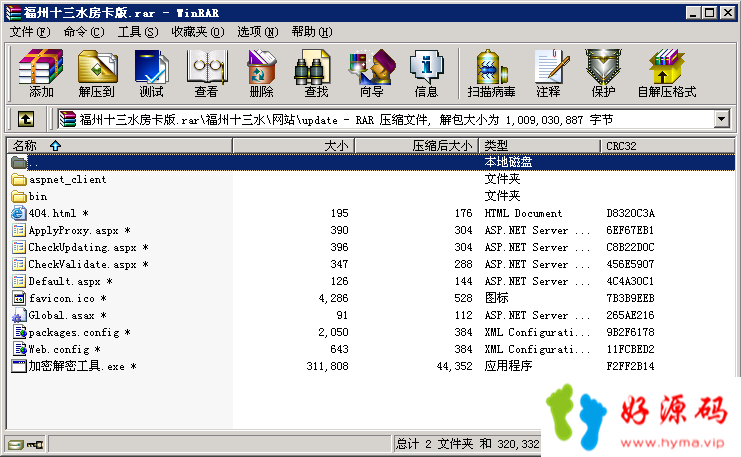The width and height of the screenshot is (741, 457).
Task: Sort by Packed size (压缩后大小) header
Action: pyautogui.click(x=417, y=146)
